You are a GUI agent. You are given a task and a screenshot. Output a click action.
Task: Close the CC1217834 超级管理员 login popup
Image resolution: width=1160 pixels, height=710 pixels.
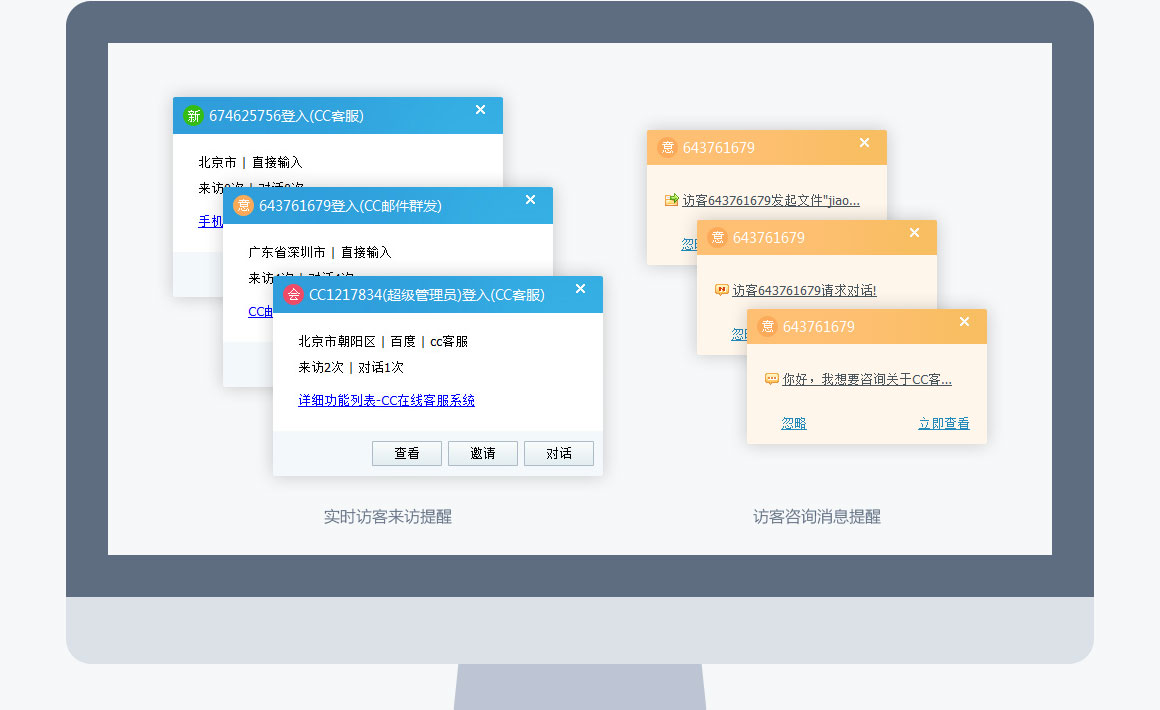click(580, 289)
